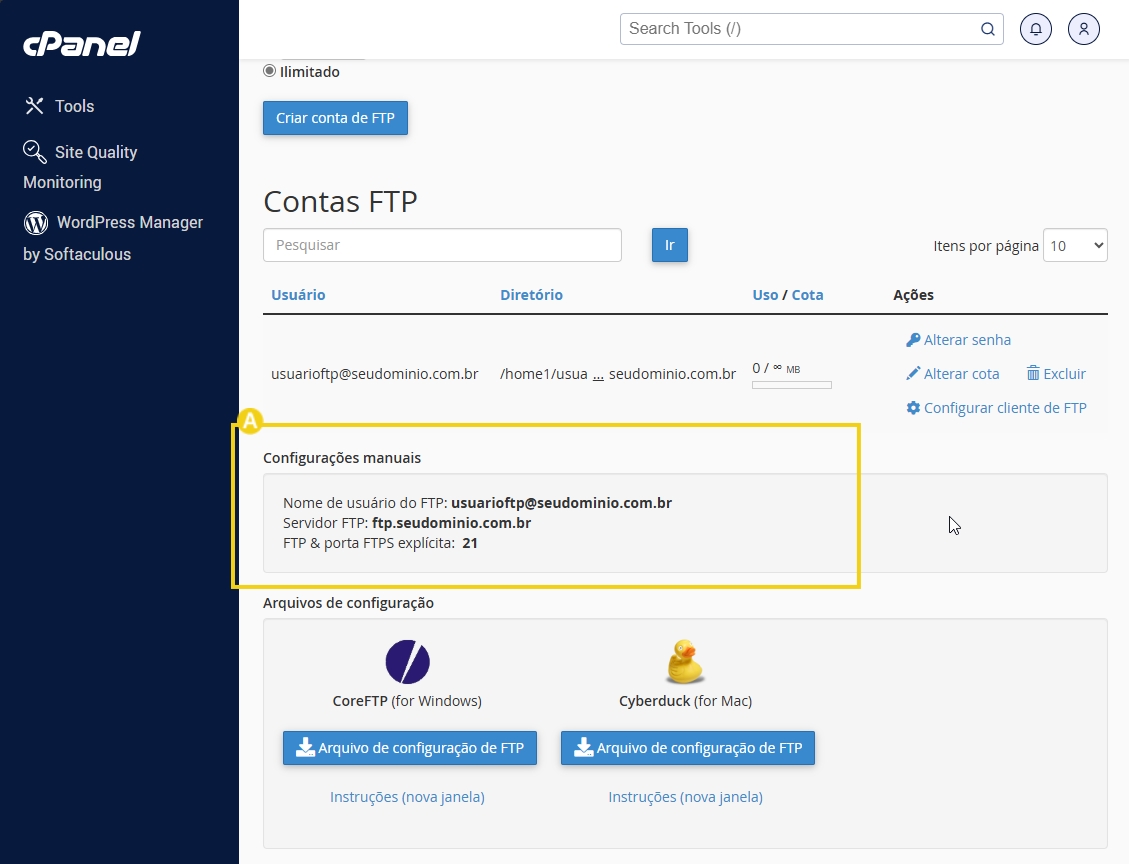Screen dimensions: 1129x864
Task: Download Cyberduck configuration file
Action: (x=688, y=748)
